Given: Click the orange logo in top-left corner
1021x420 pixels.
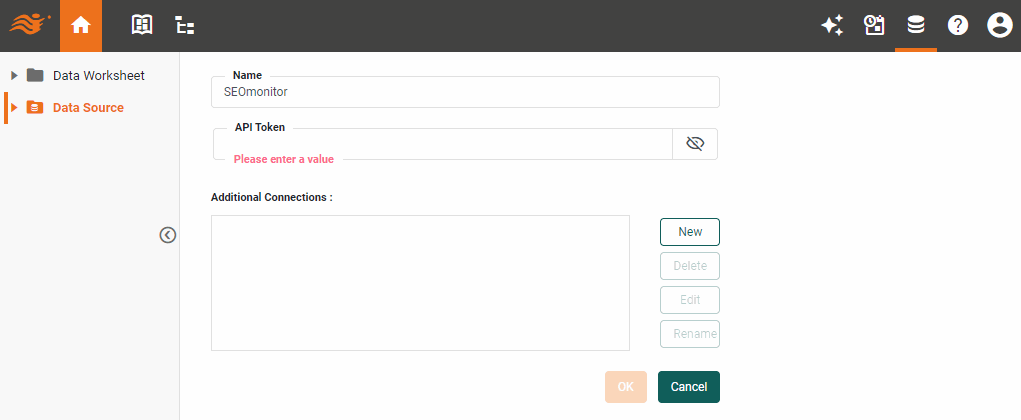Looking at the screenshot, I should tap(30, 26).
